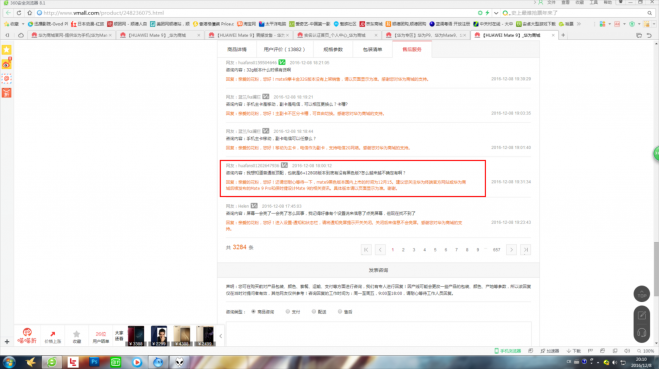Expand the dropdown beside the apps extension
This screenshot has width=659, height=369.
(609, 24)
